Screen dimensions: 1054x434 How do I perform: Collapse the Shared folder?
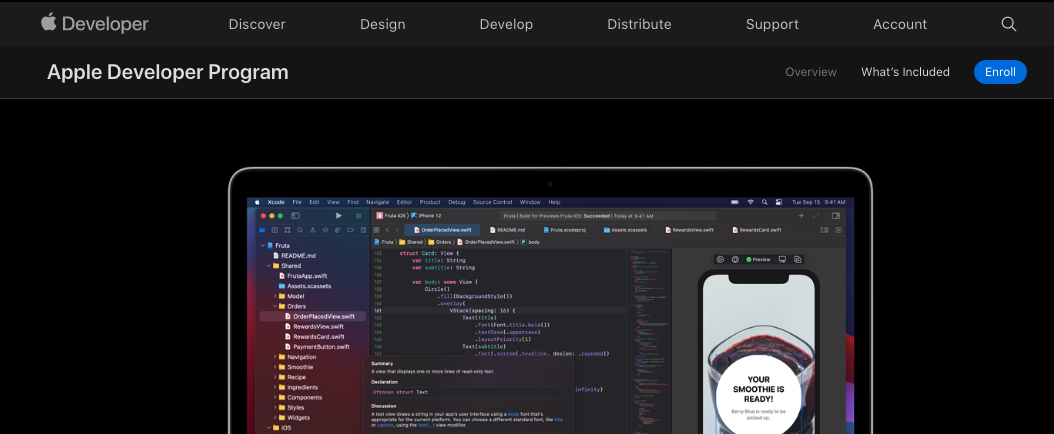click(269, 266)
